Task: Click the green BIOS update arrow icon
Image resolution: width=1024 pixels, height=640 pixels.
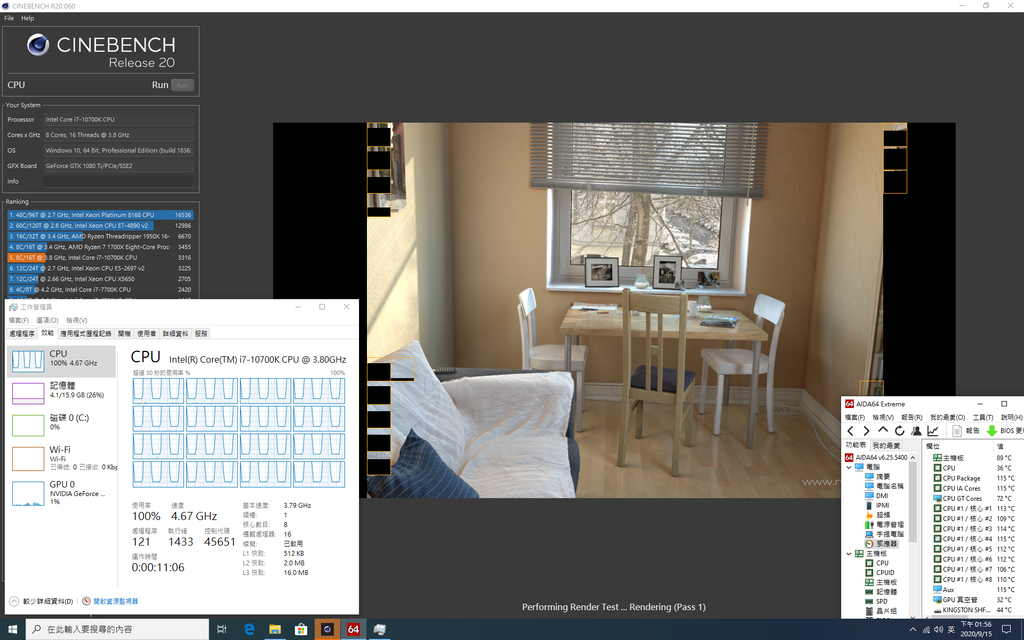Action: coord(991,430)
